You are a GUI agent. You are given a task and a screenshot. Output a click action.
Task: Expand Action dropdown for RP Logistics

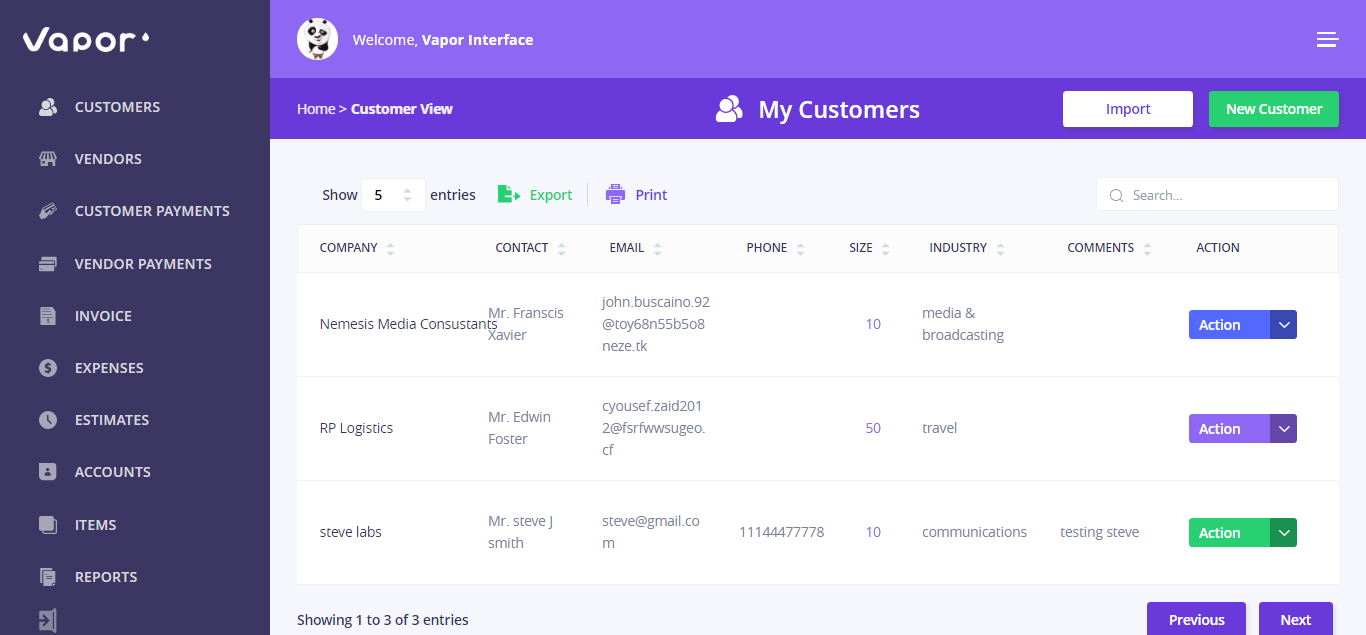pos(1283,429)
